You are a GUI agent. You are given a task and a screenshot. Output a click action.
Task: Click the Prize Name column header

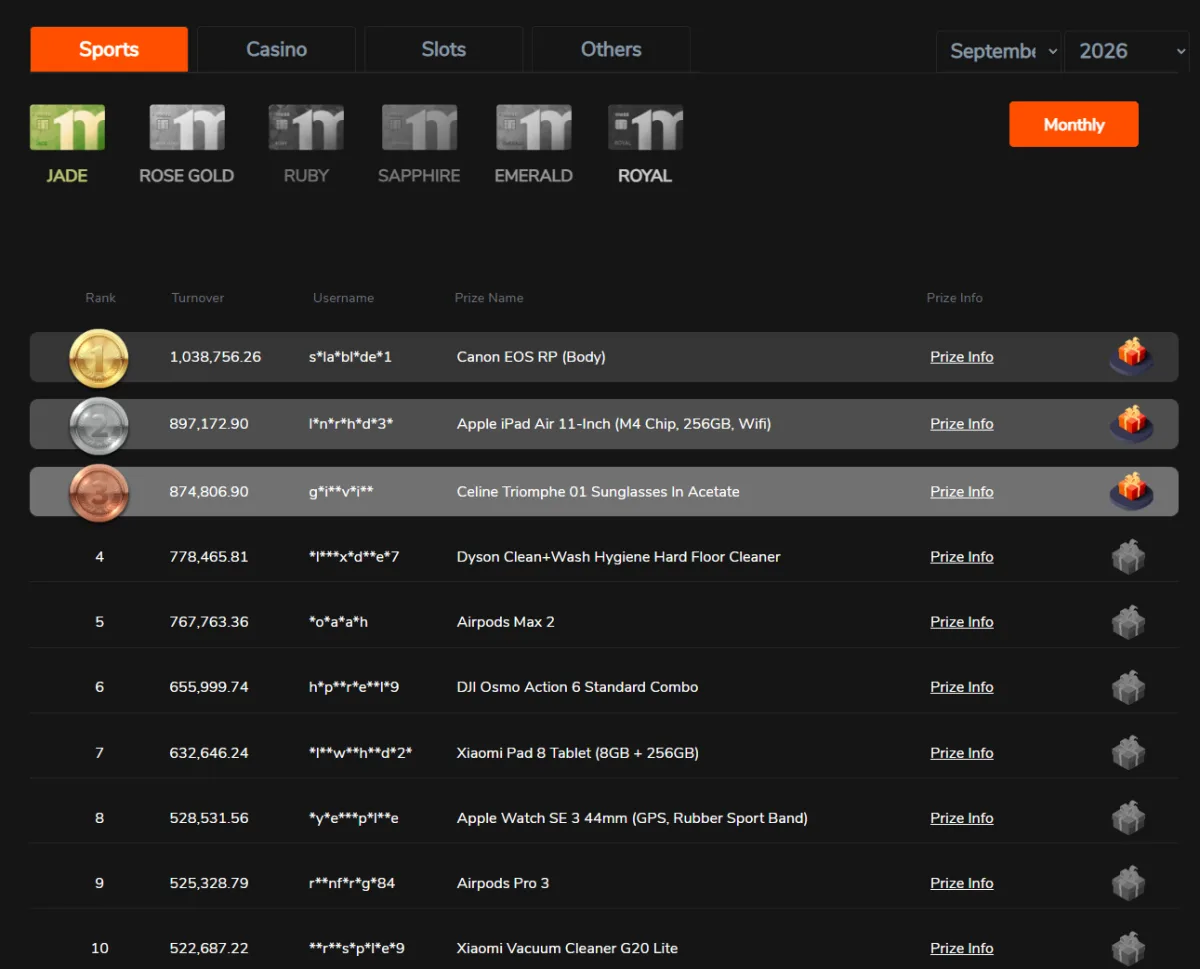489,298
